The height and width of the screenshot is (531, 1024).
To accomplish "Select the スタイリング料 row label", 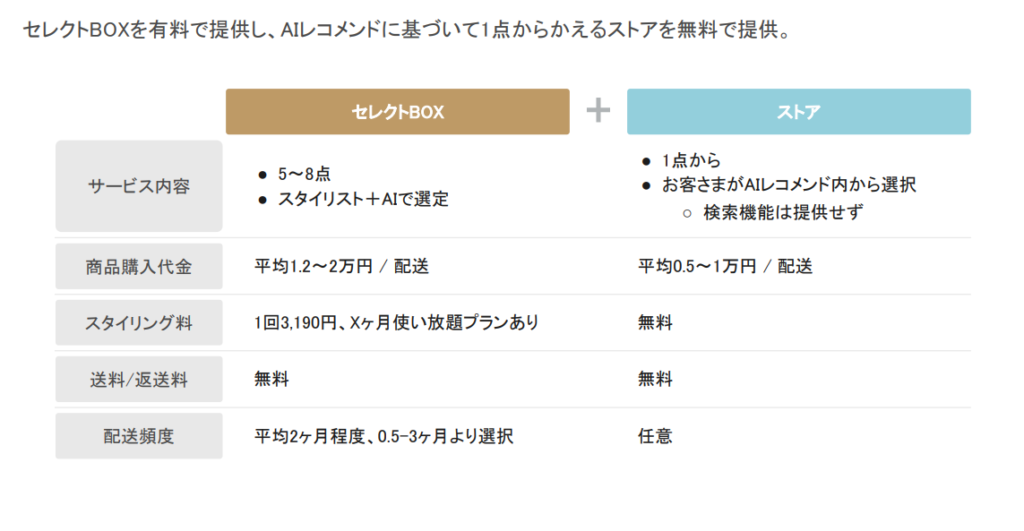I will [x=138, y=322].
